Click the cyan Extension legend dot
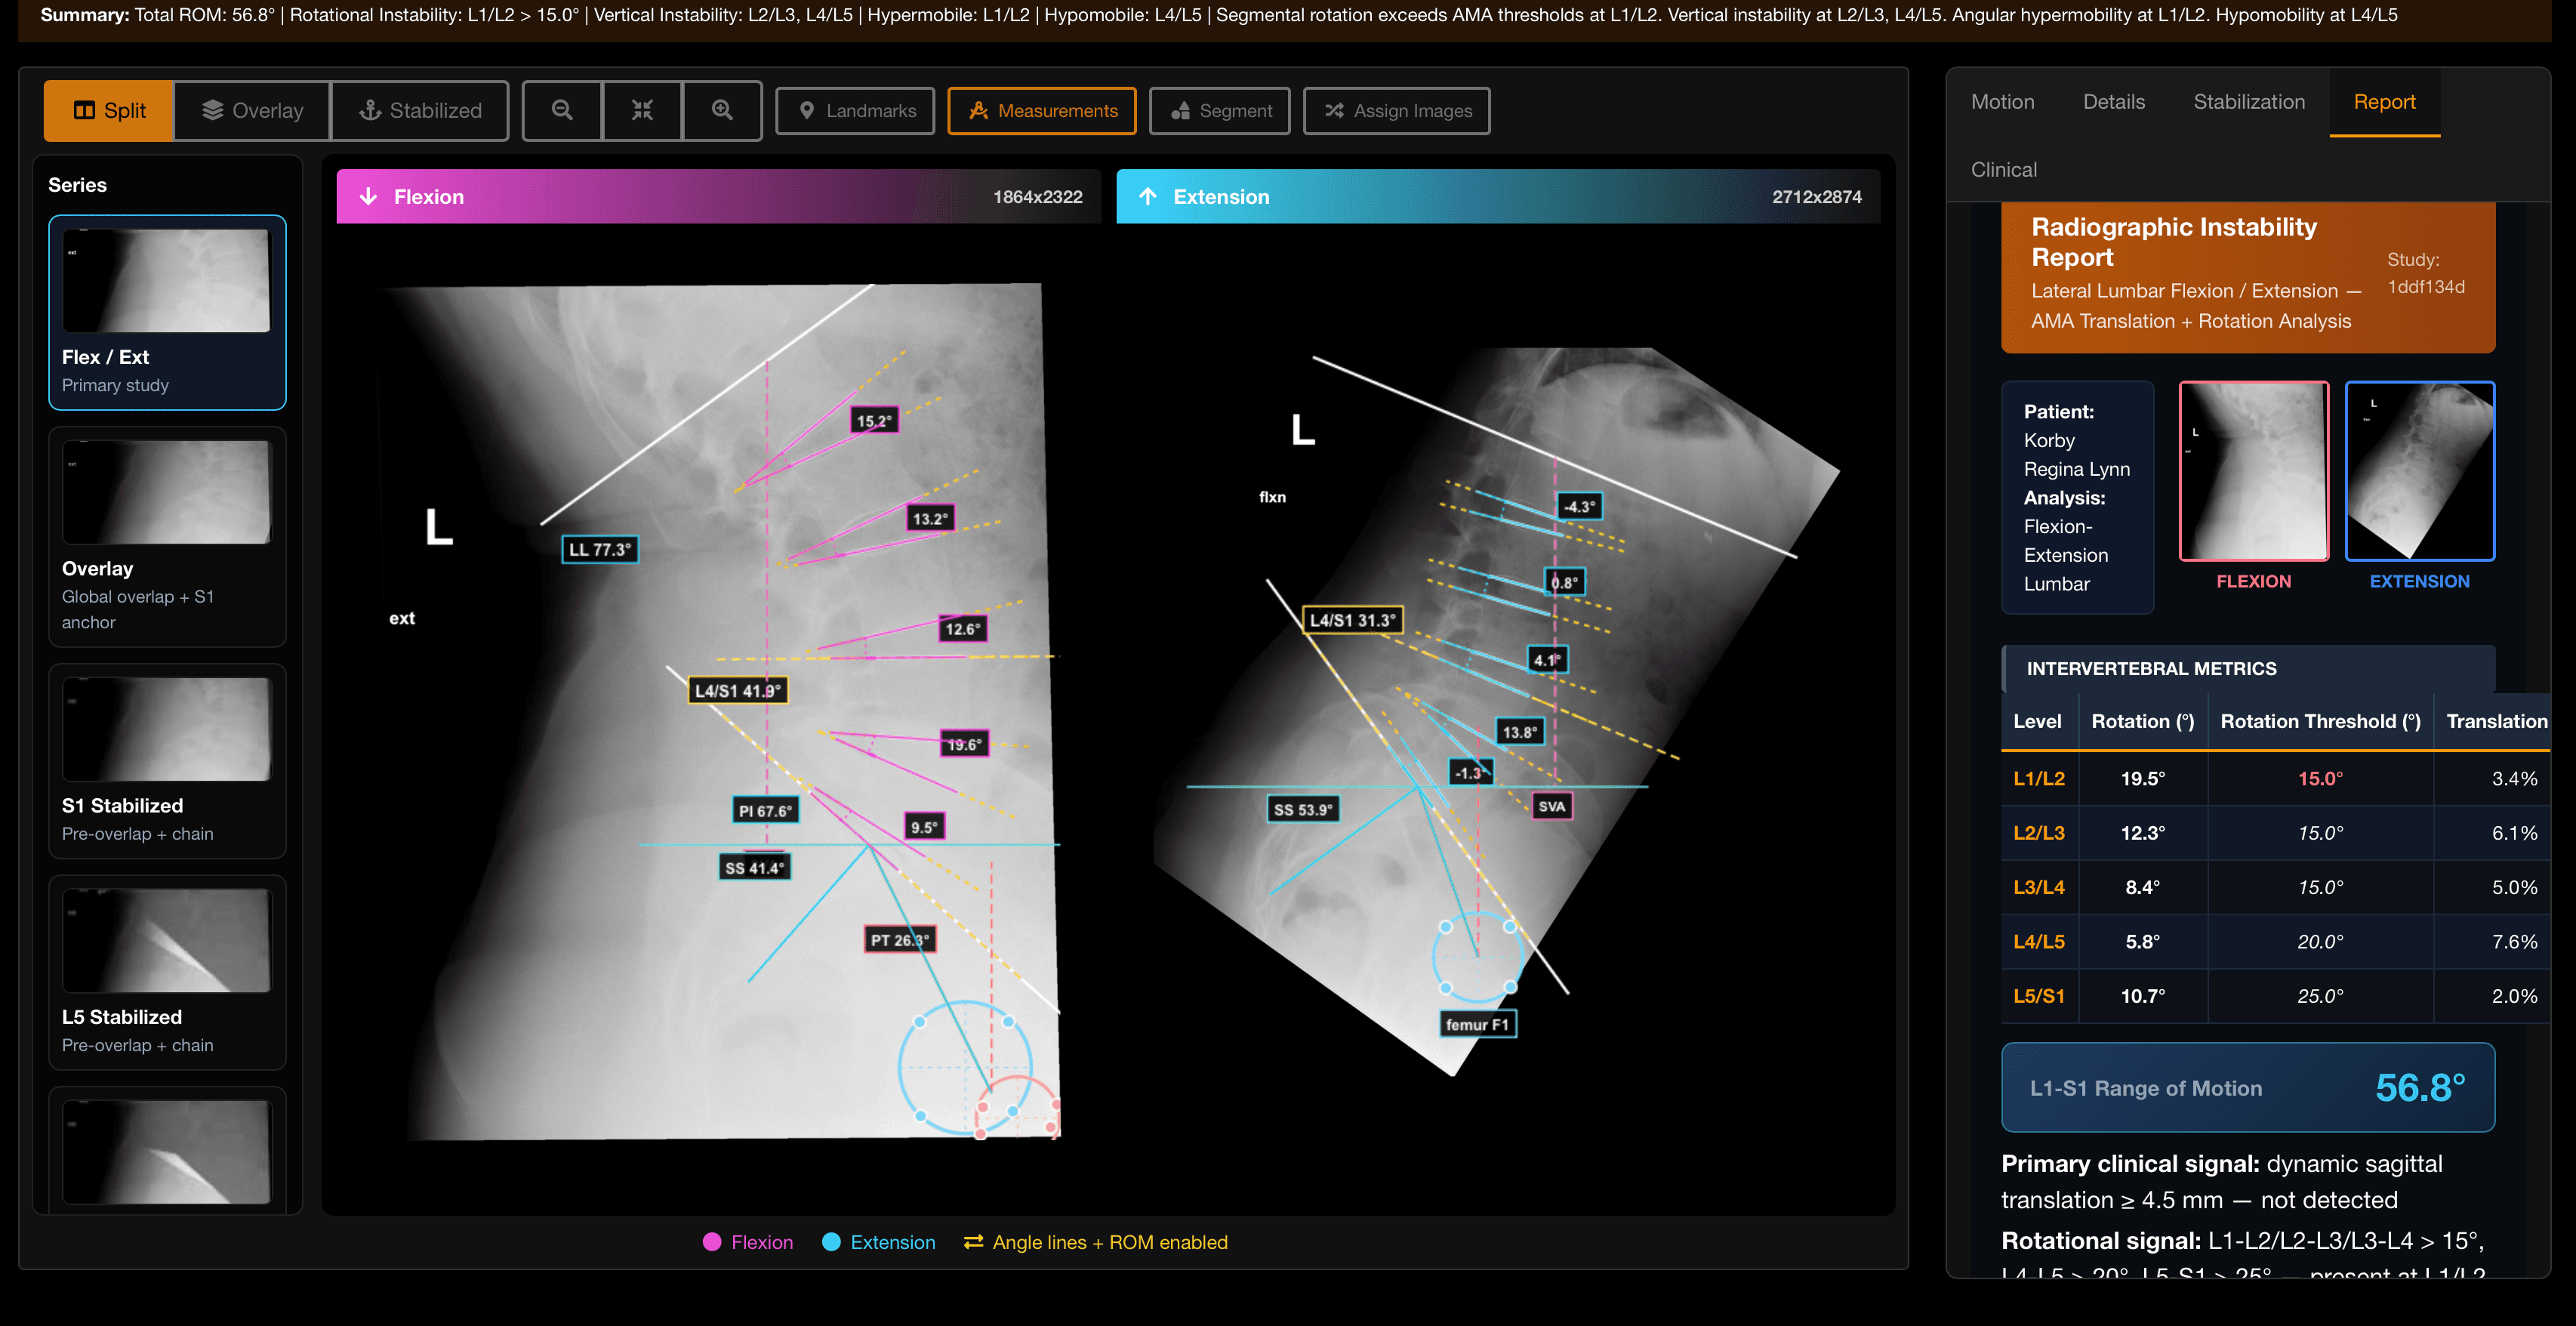The height and width of the screenshot is (1326, 2576). [831, 1242]
